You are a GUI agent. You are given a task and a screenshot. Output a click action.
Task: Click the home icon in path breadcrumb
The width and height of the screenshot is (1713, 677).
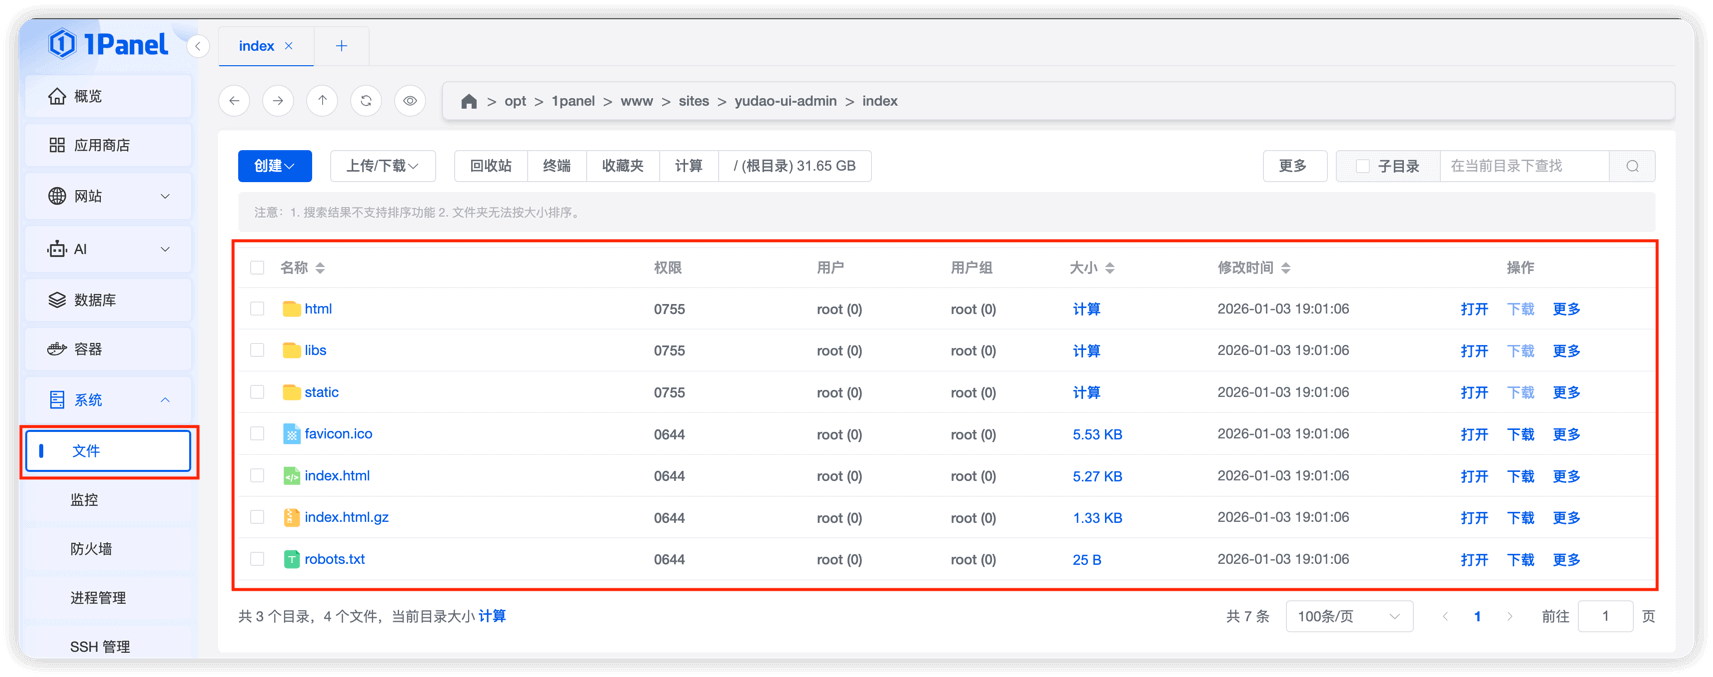pyautogui.click(x=468, y=101)
